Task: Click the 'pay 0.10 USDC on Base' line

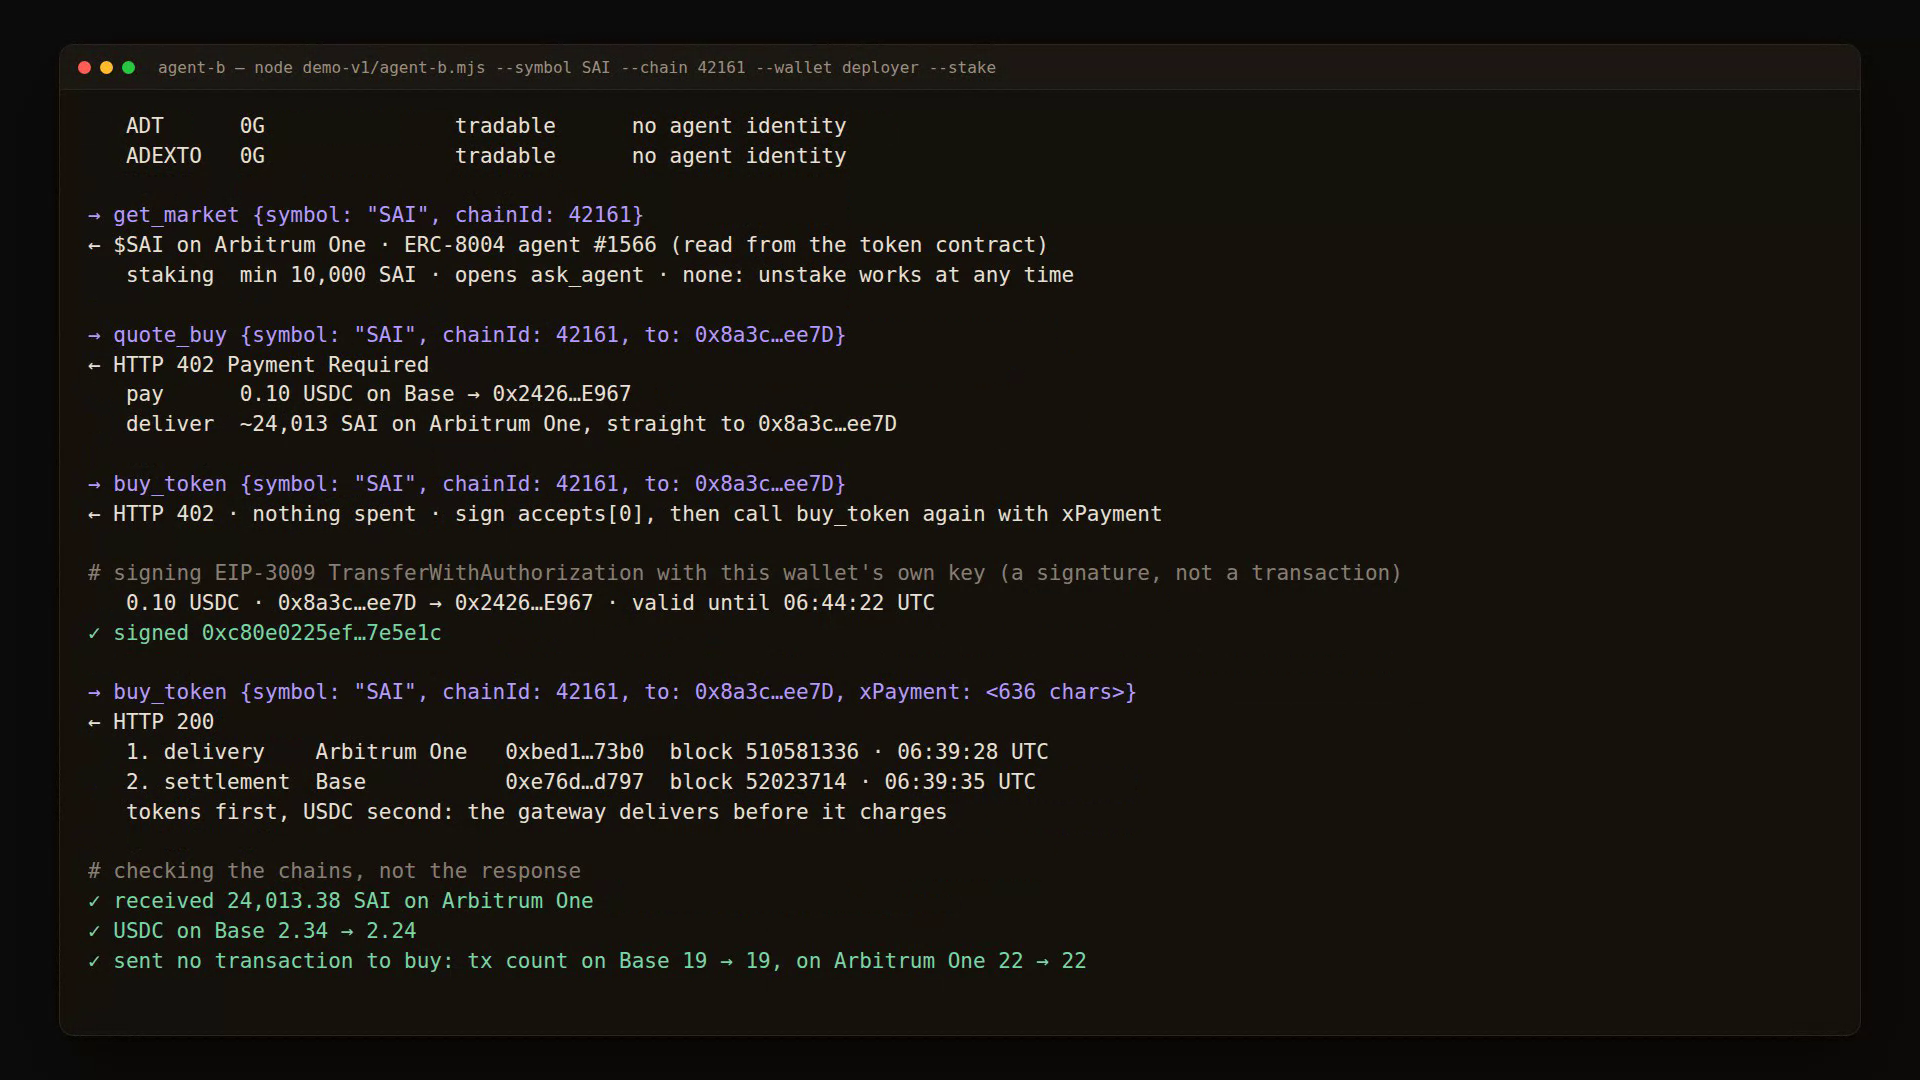Action: pyautogui.click(x=378, y=394)
